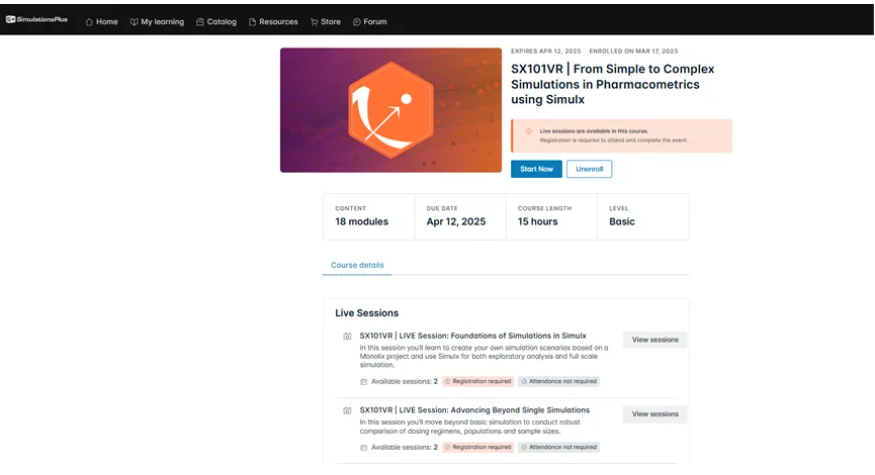Click first session's Registration required badge
This screenshot has height=475, width=875.
click(x=478, y=381)
